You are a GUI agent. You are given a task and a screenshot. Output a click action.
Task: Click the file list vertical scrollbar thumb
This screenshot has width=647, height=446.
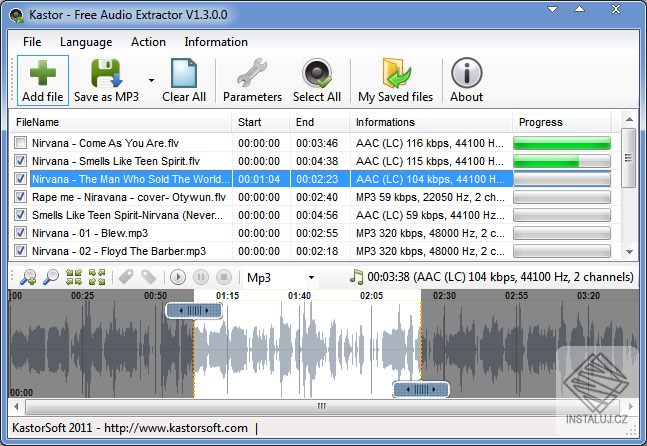click(629, 158)
